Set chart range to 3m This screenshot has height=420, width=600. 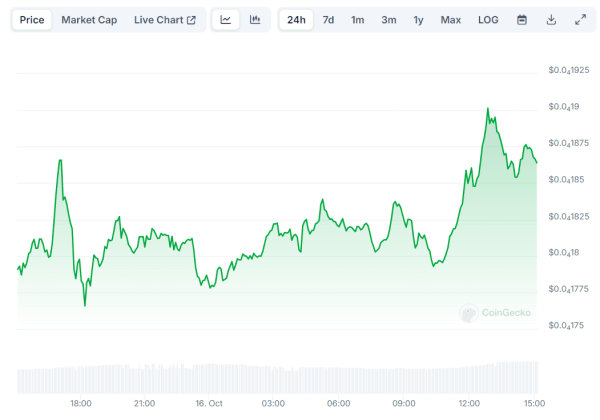[388, 20]
